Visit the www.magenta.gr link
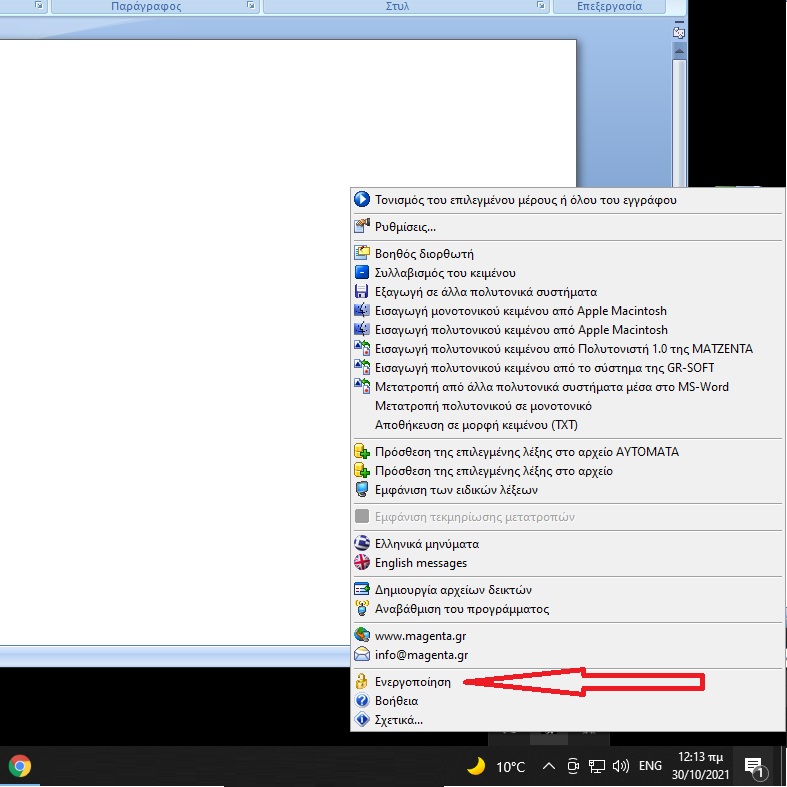This screenshot has width=787, height=787. click(421, 635)
